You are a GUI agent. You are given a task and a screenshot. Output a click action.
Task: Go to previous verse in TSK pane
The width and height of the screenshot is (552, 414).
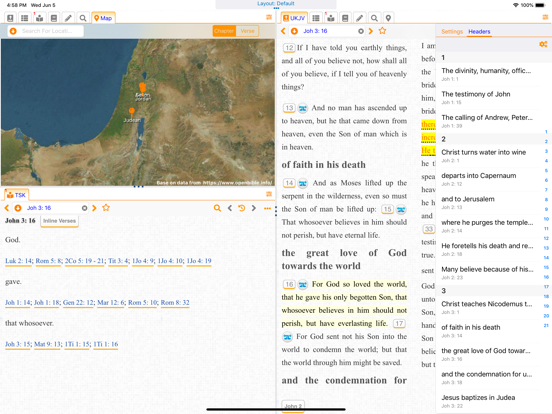[x=7, y=208]
